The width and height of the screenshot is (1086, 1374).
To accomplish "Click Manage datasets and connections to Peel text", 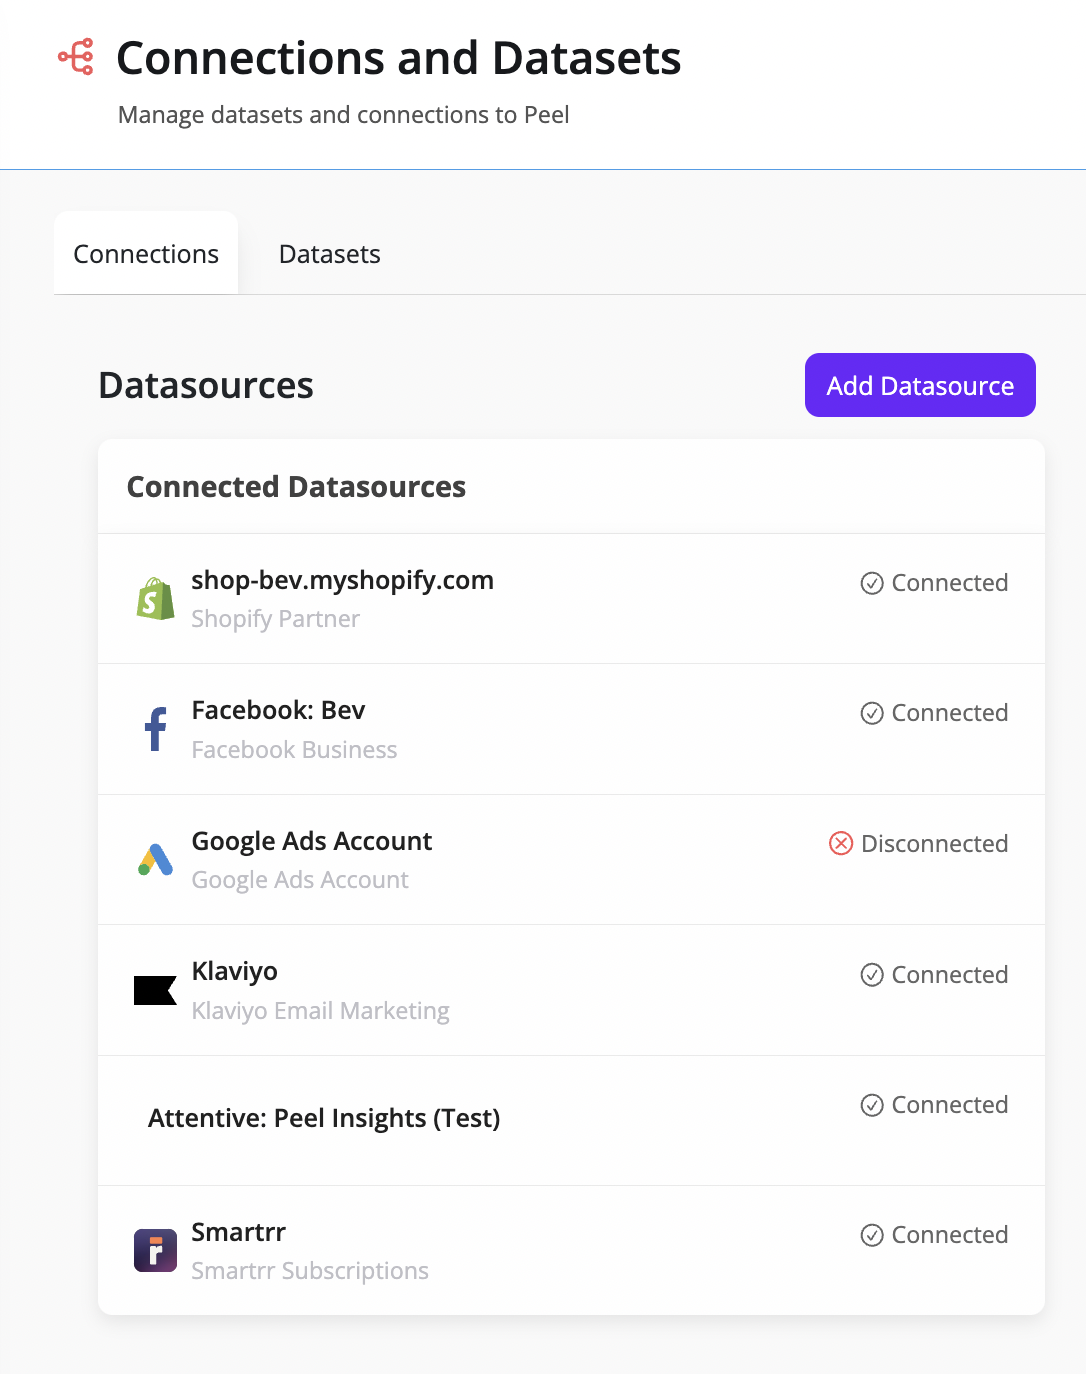I will (x=344, y=115).
